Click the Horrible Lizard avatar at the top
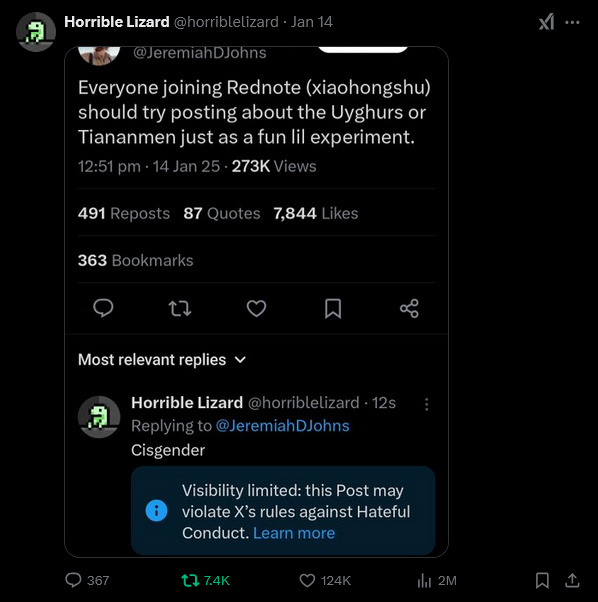 [36, 32]
